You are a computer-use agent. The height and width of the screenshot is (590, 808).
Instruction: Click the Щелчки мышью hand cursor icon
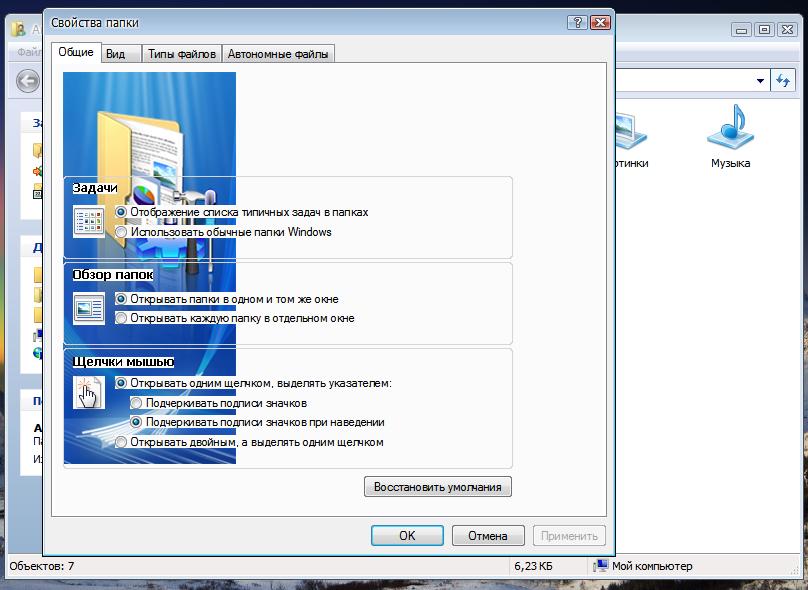click(88, 393)
